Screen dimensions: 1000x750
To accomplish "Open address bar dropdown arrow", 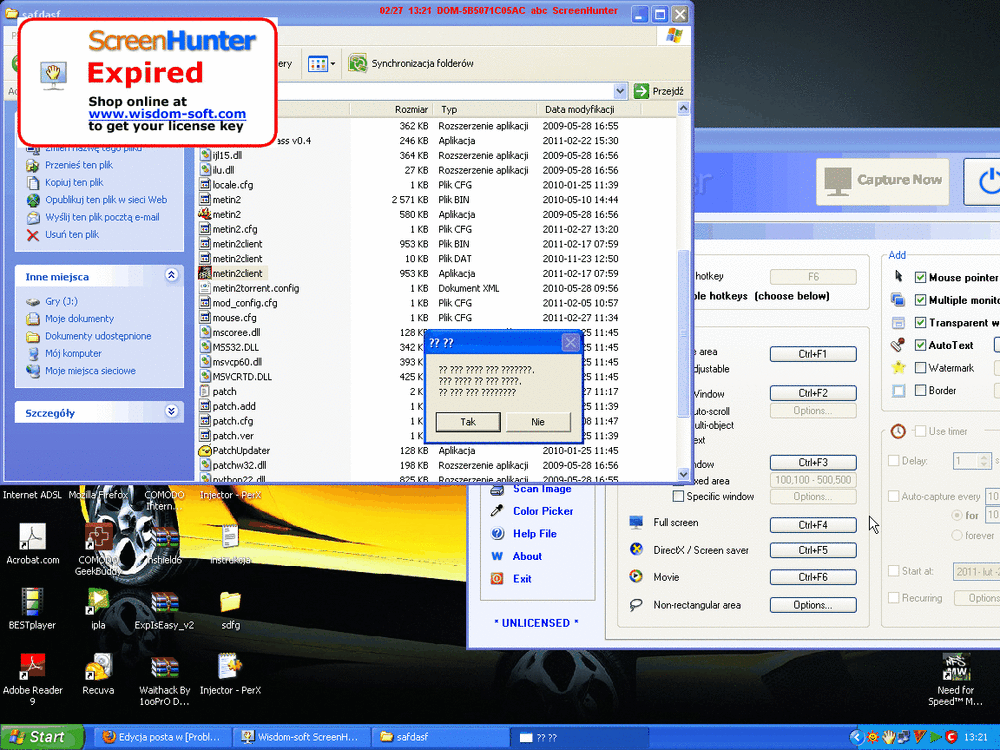I will point(620,91).
